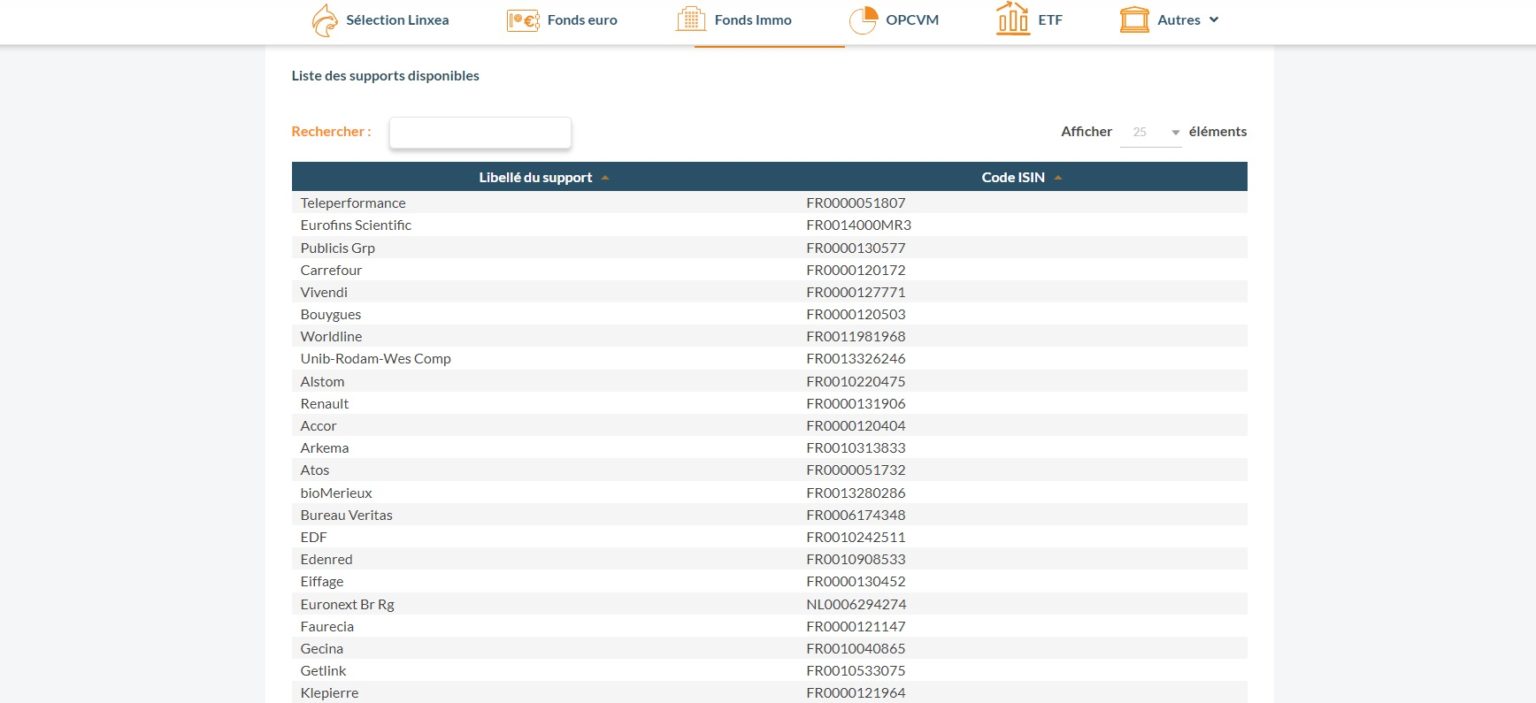
Task: Sort using the Code ISIN arrow
Action: click(1058, 178)
